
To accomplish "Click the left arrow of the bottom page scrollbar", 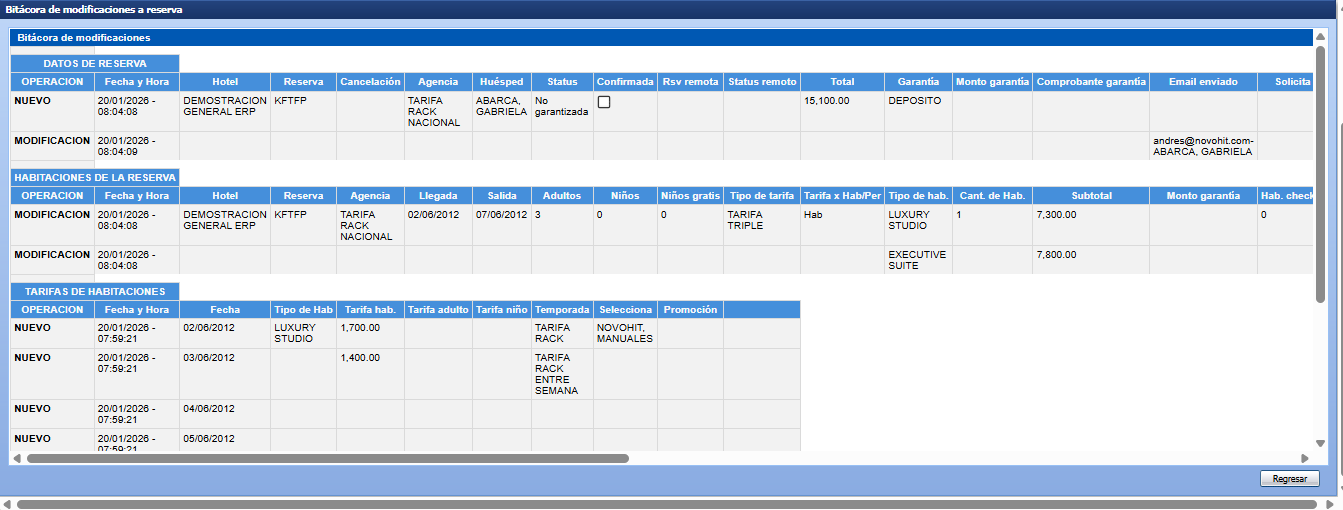I will pyautogui.click(x=7, y=504).
